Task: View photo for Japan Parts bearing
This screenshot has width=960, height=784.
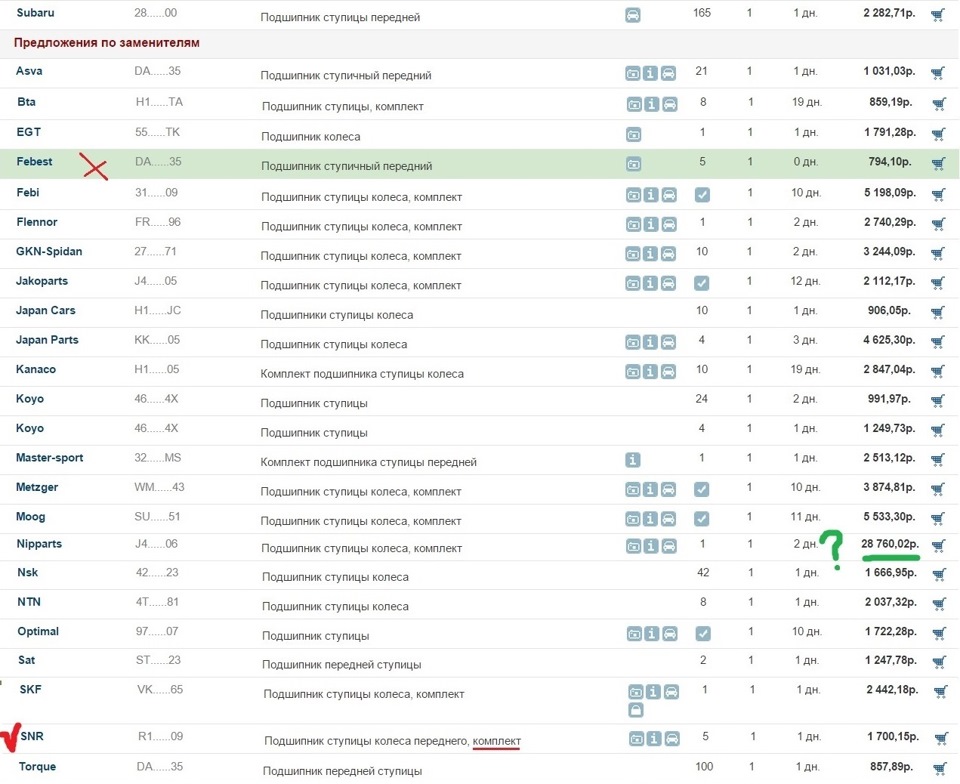Action: (x=633, y=342)
